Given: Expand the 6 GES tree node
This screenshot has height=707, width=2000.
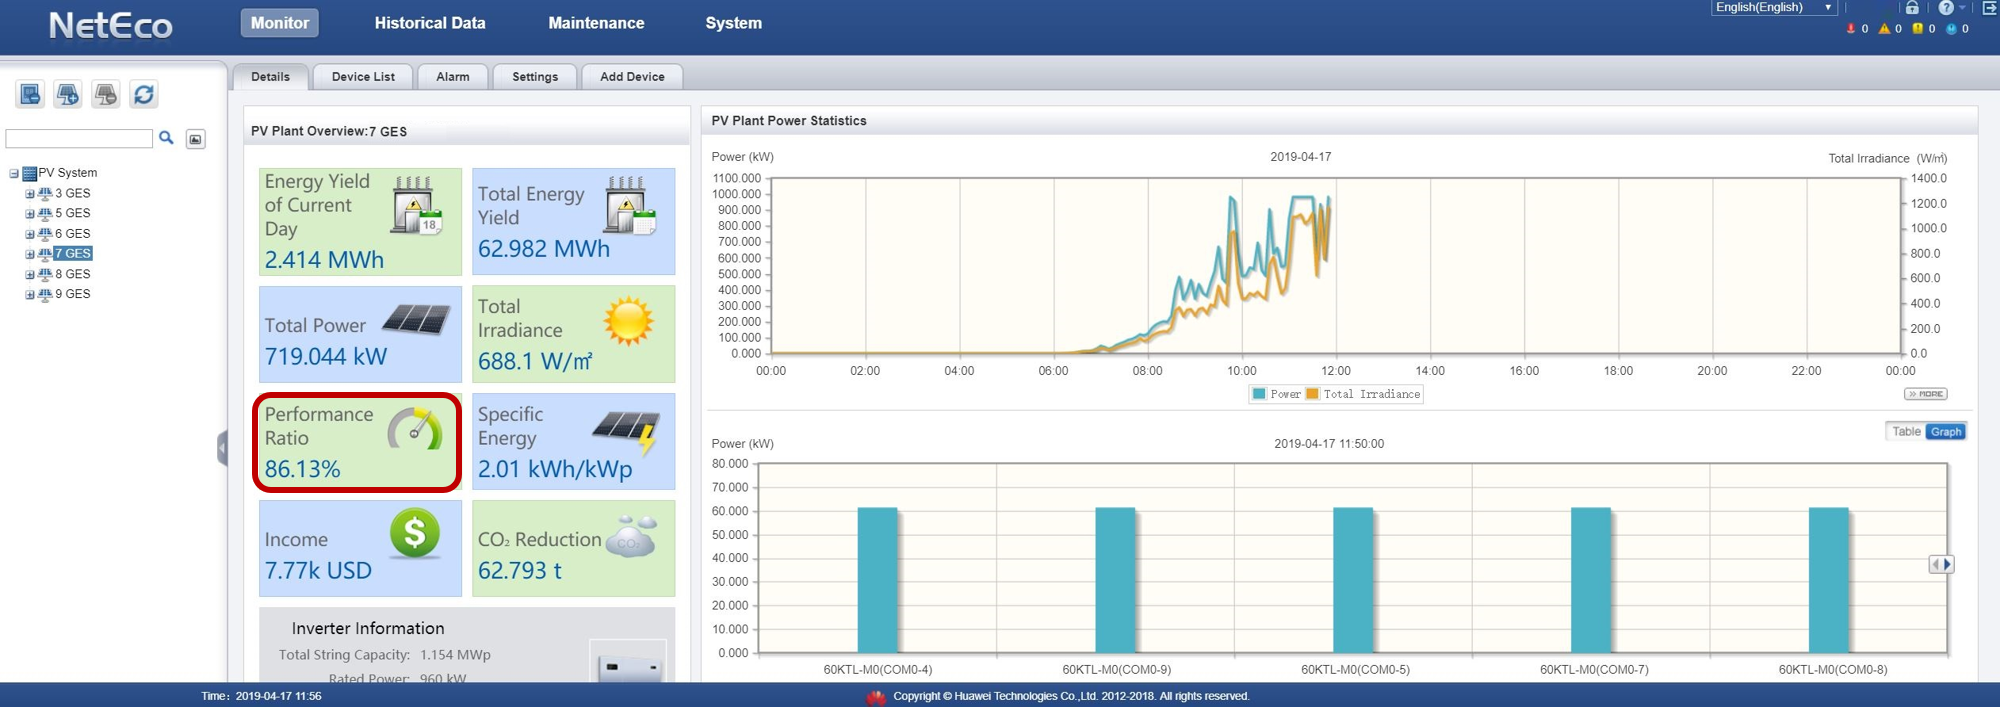Looking at the screenshot, I should click(30, 234).
